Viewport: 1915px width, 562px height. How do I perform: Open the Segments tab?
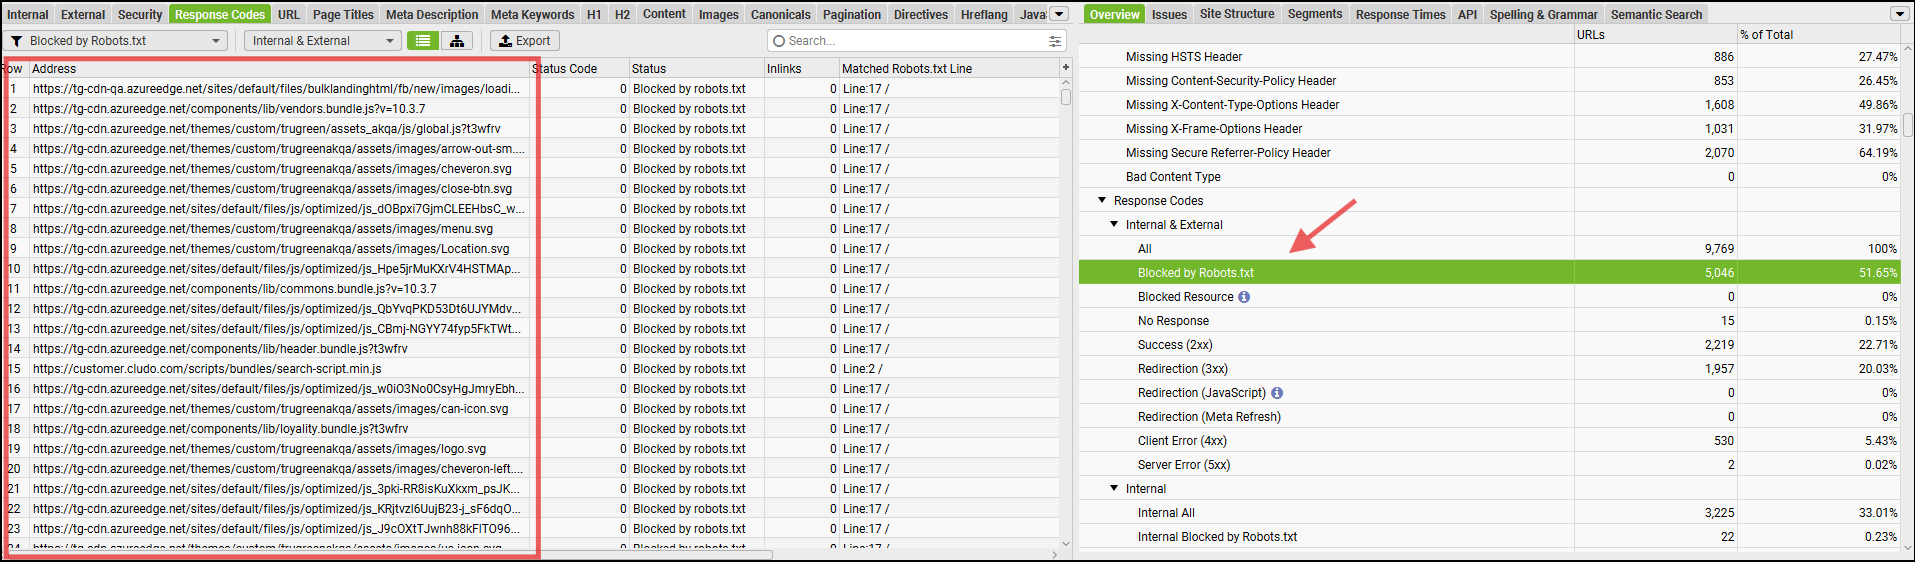tap(1315, 14)
